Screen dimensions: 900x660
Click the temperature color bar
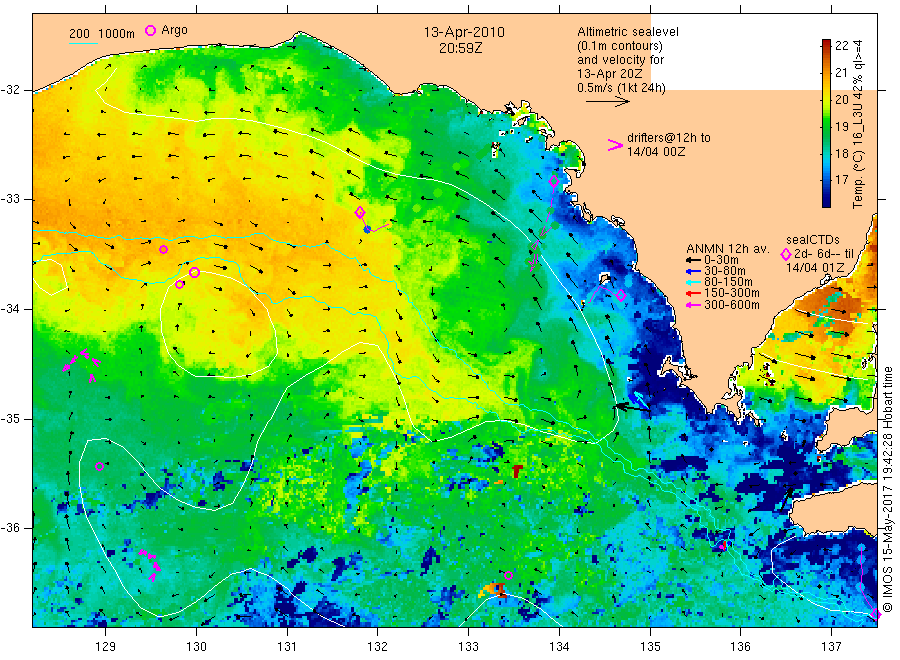(826, 123)
